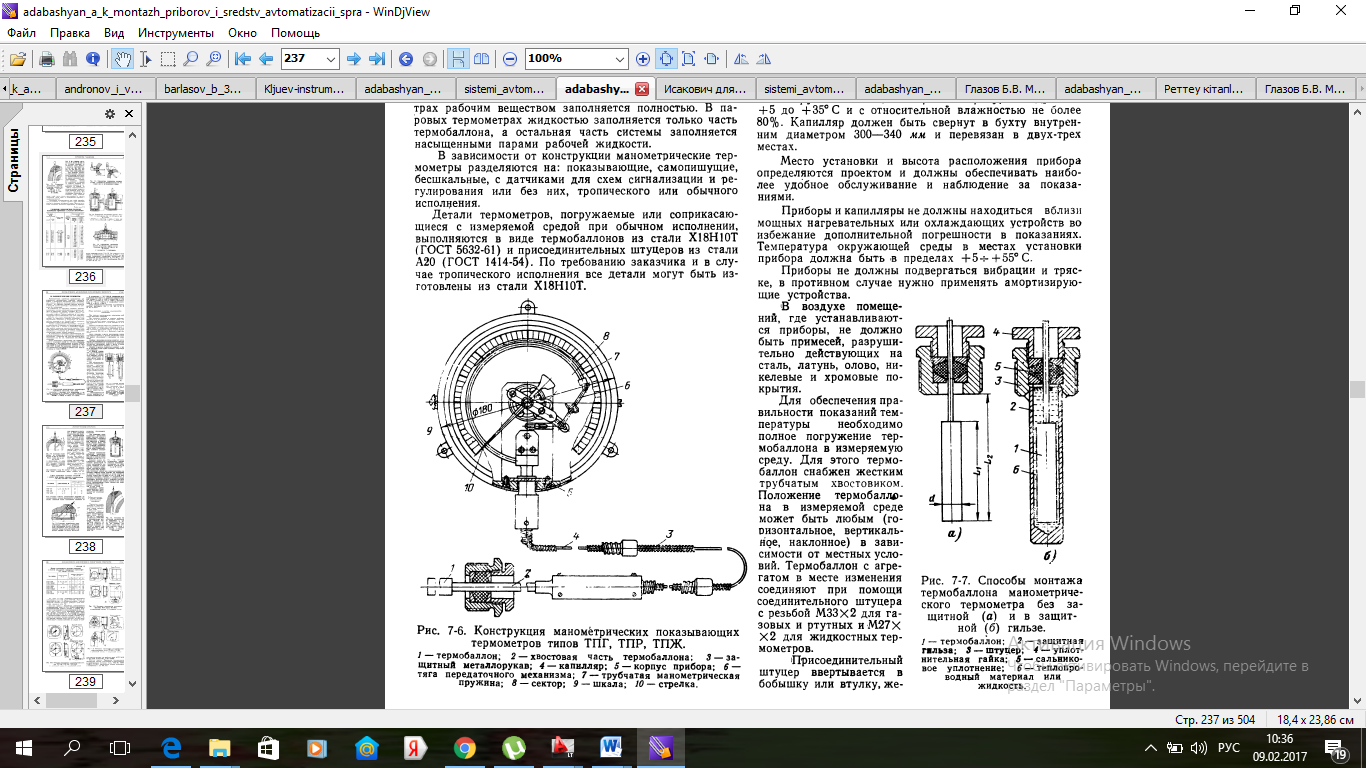Viewport: 1366px width, 768px height.
Task: Rotate the page left
Action: pos(741,58)
